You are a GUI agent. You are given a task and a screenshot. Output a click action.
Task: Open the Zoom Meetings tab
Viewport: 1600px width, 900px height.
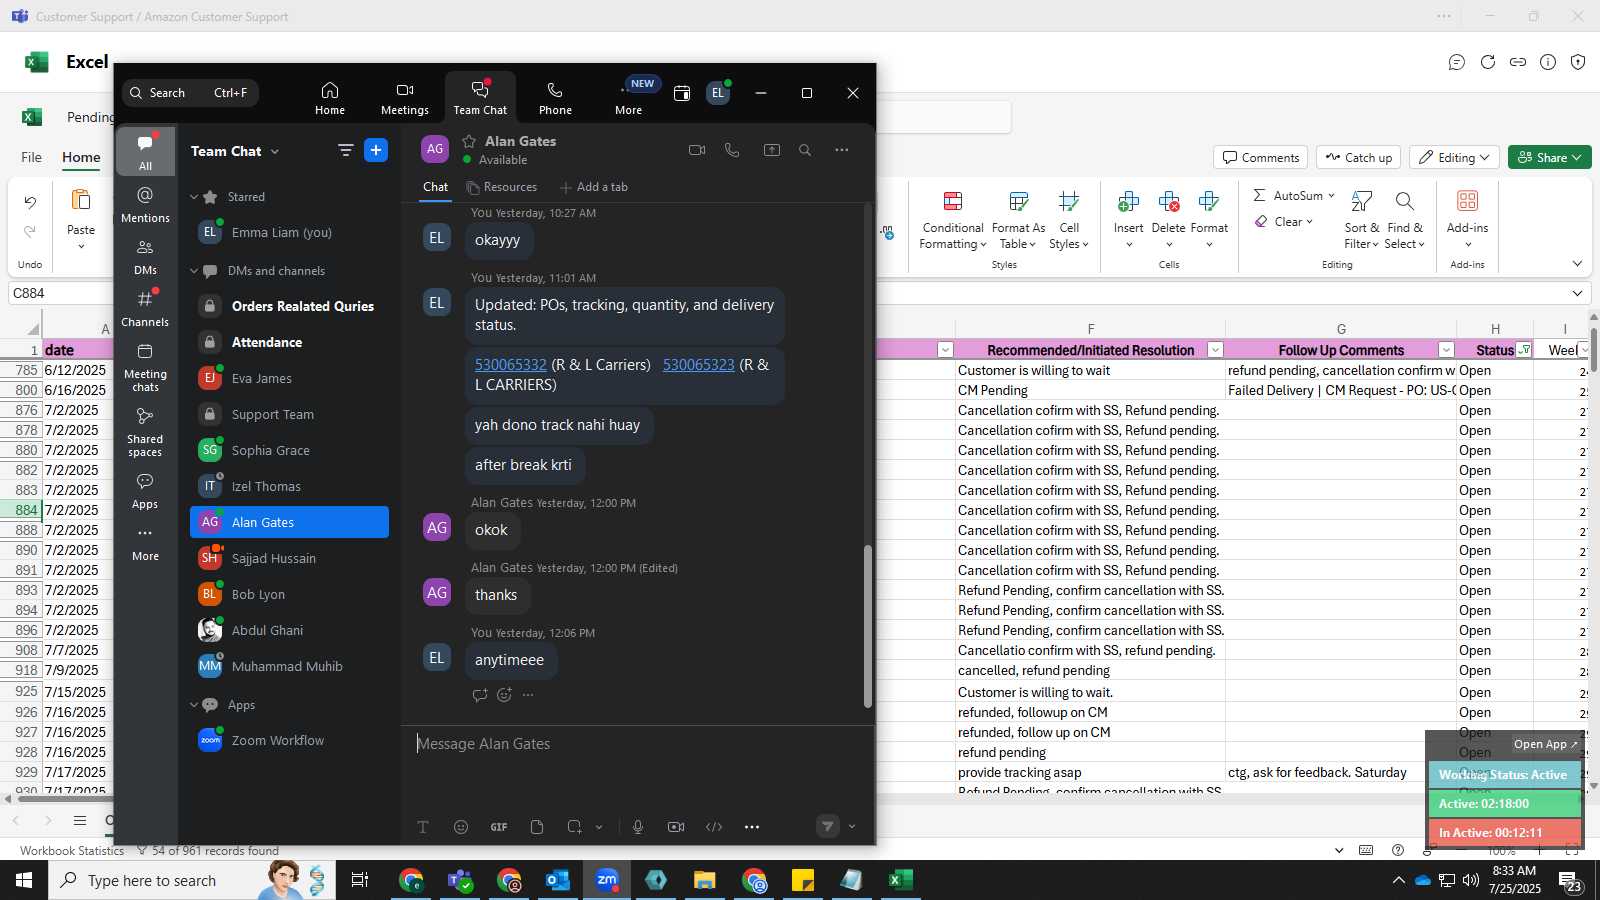(404, 98)
